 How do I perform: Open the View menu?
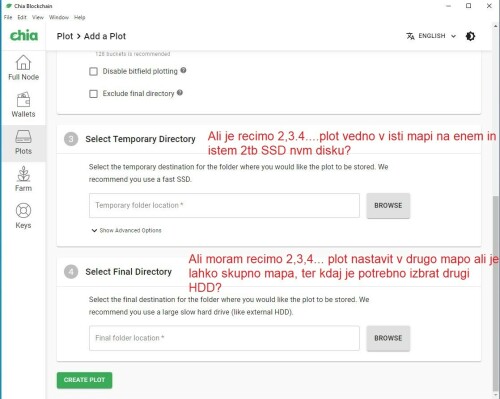click(x=38, y=17)
